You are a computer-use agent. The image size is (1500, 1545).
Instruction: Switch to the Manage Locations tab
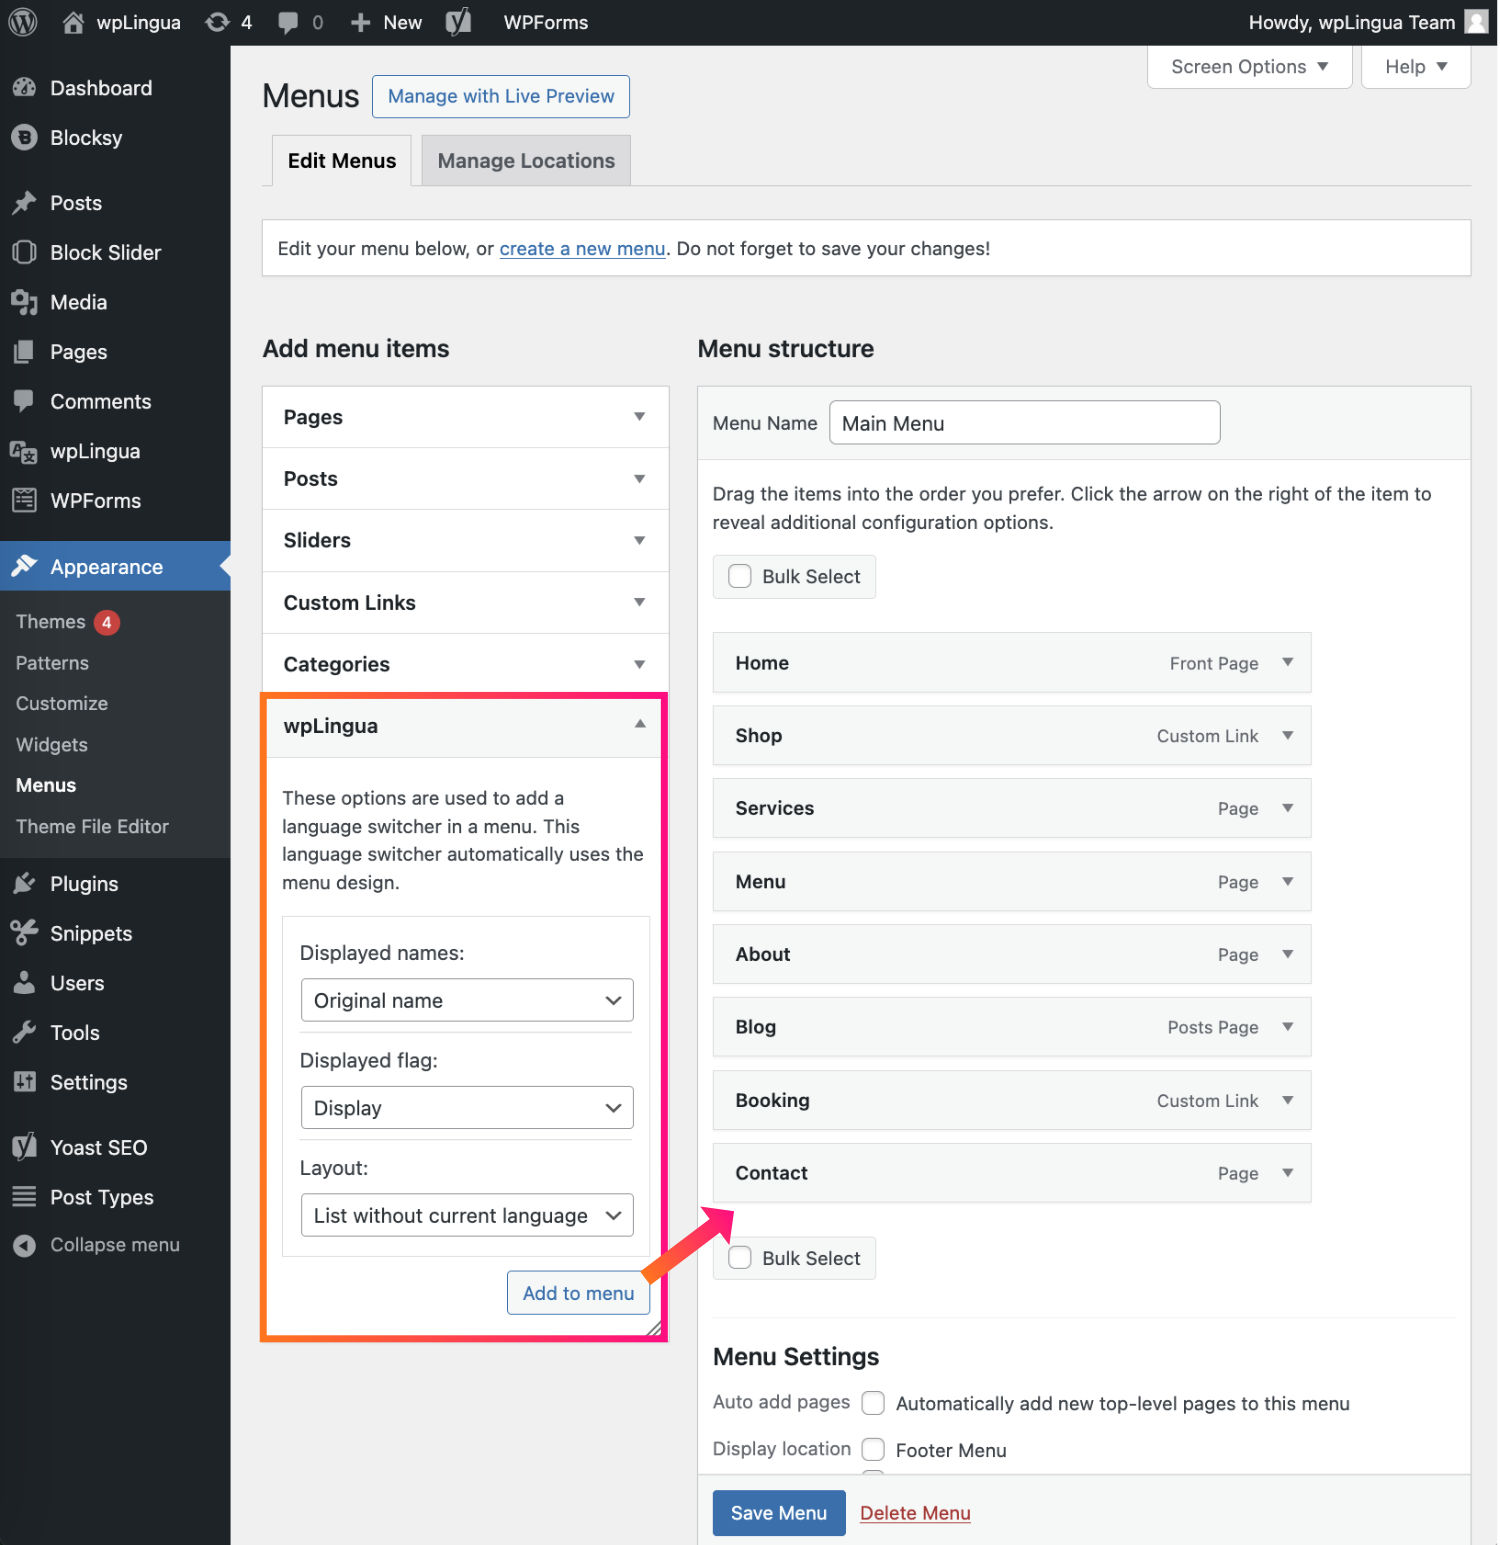pyautogui.click(x=526, y=161)
